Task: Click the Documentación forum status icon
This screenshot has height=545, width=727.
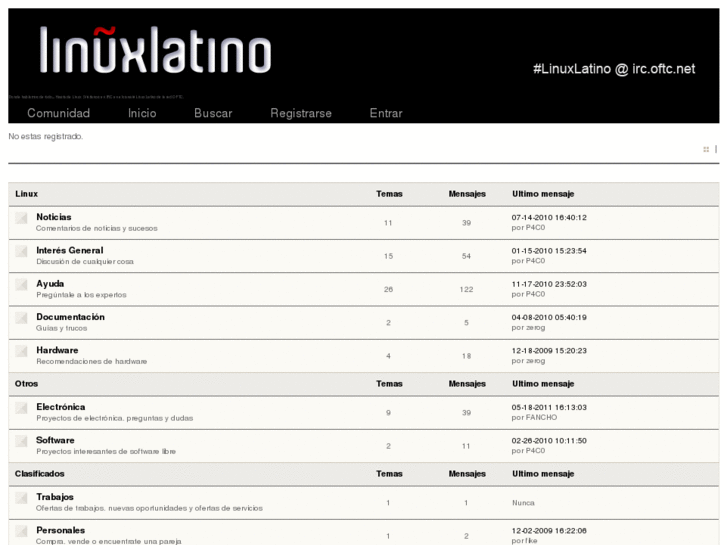Action: (21, 318)
